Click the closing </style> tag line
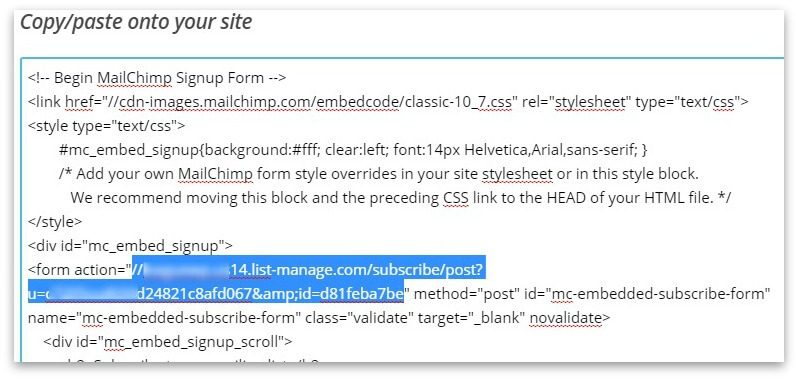Image resolution: width=798 pixels, height=380 pixels. pos(55,222)
